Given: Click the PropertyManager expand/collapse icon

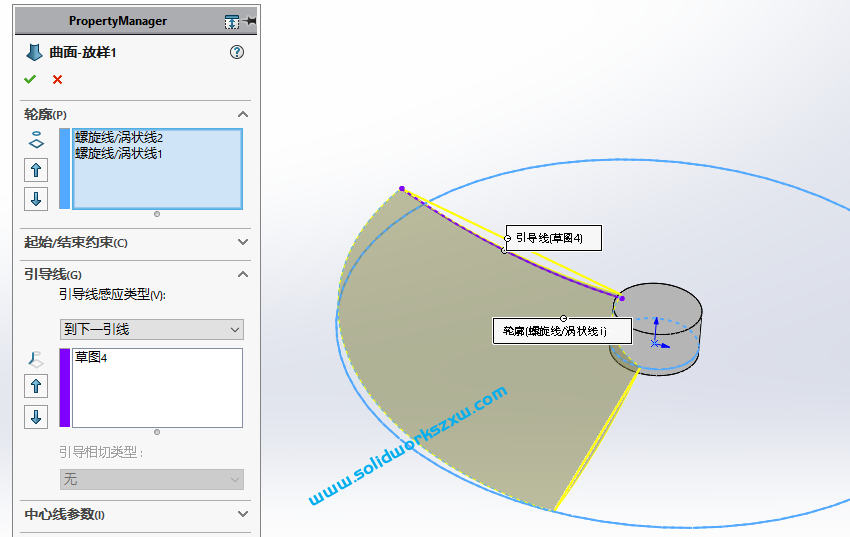Looking at the screenshot, I should tap(232, 22).
